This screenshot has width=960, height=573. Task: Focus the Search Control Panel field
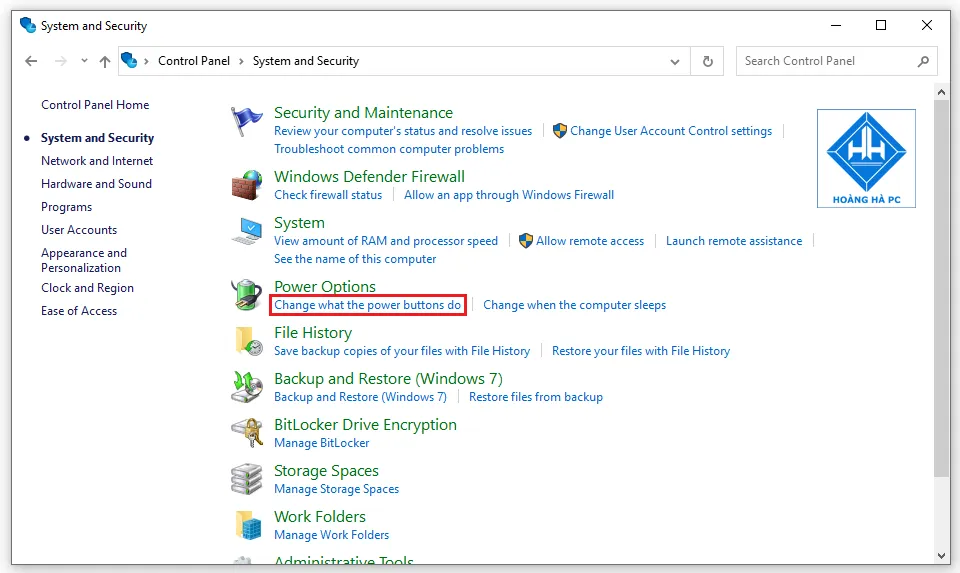pyautogui.click(x=826, y=61)
